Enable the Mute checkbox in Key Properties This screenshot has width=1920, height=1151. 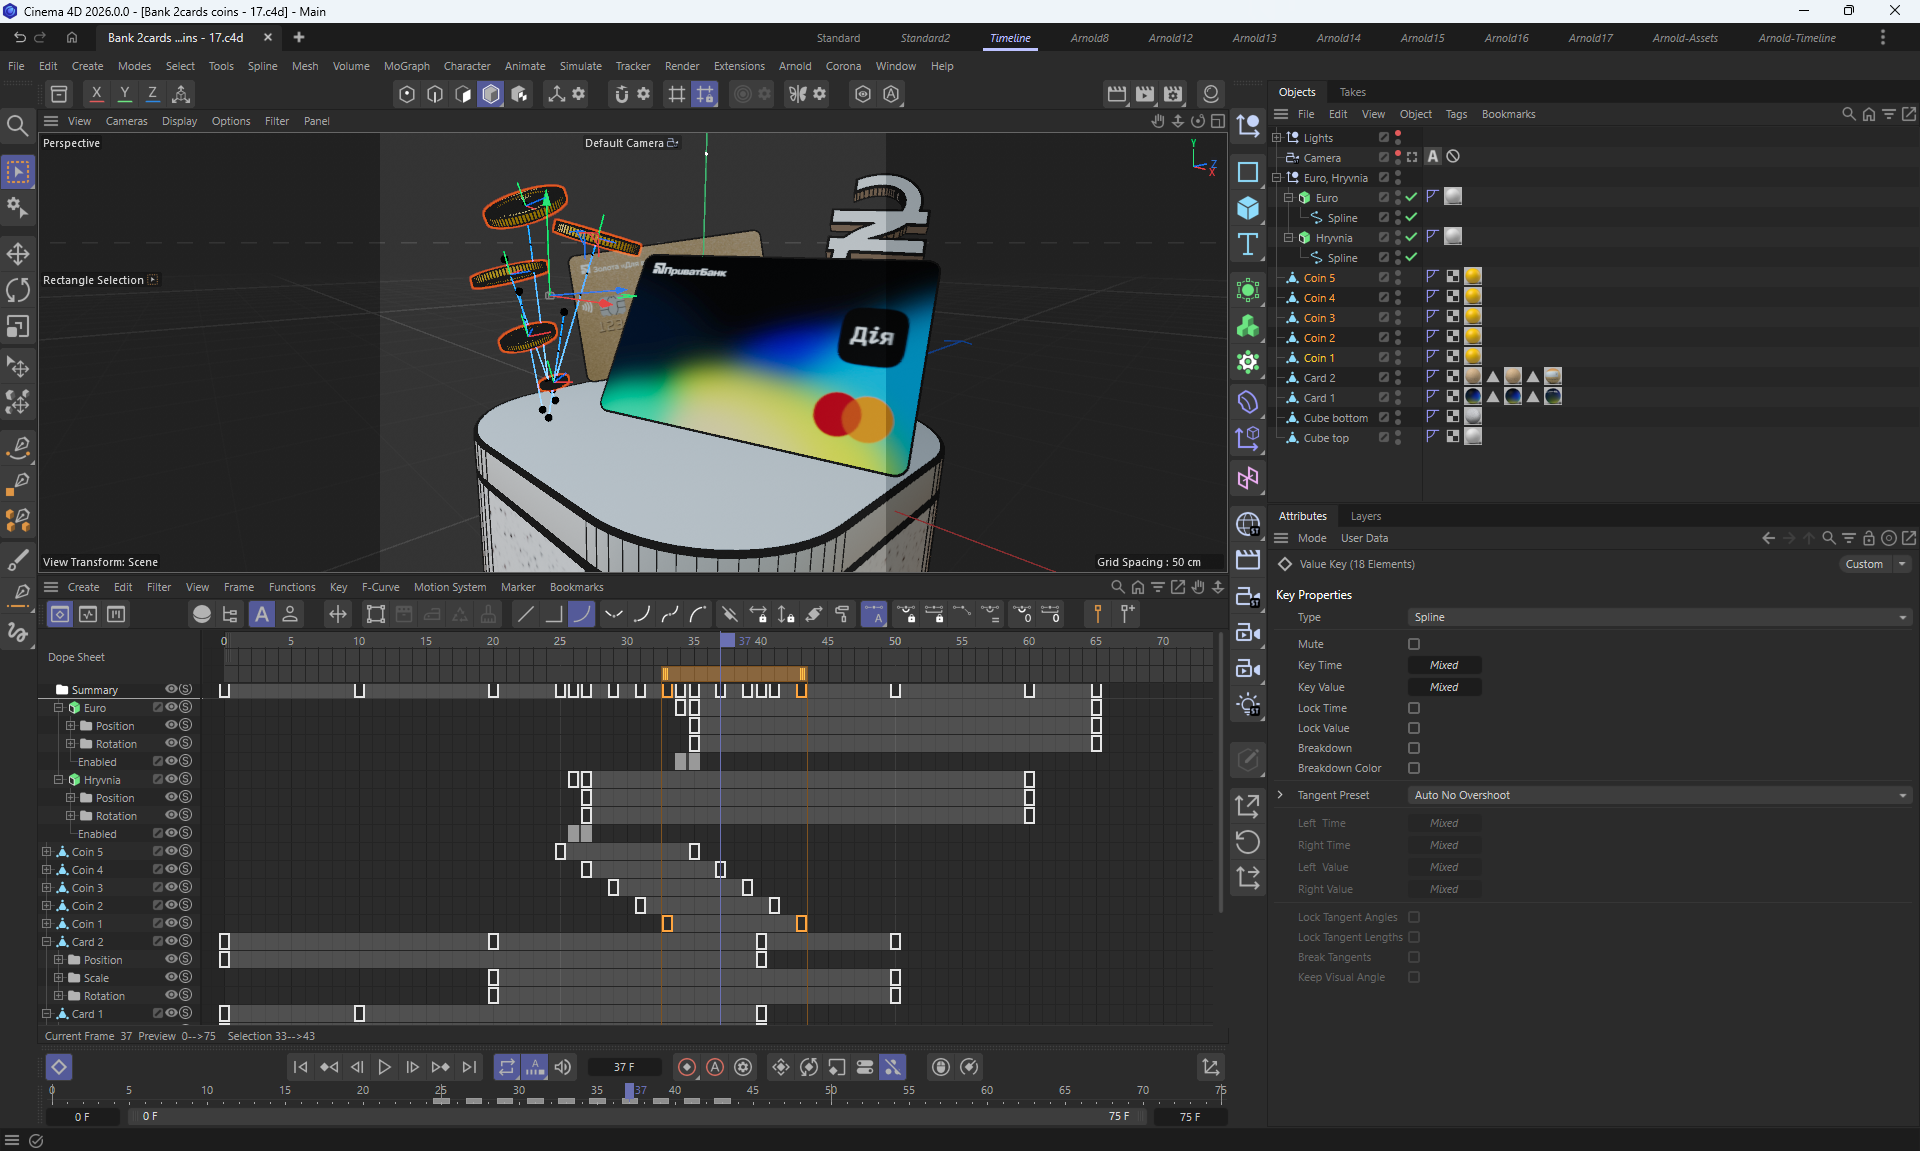pyautogui.click(x=1414, y=644)
